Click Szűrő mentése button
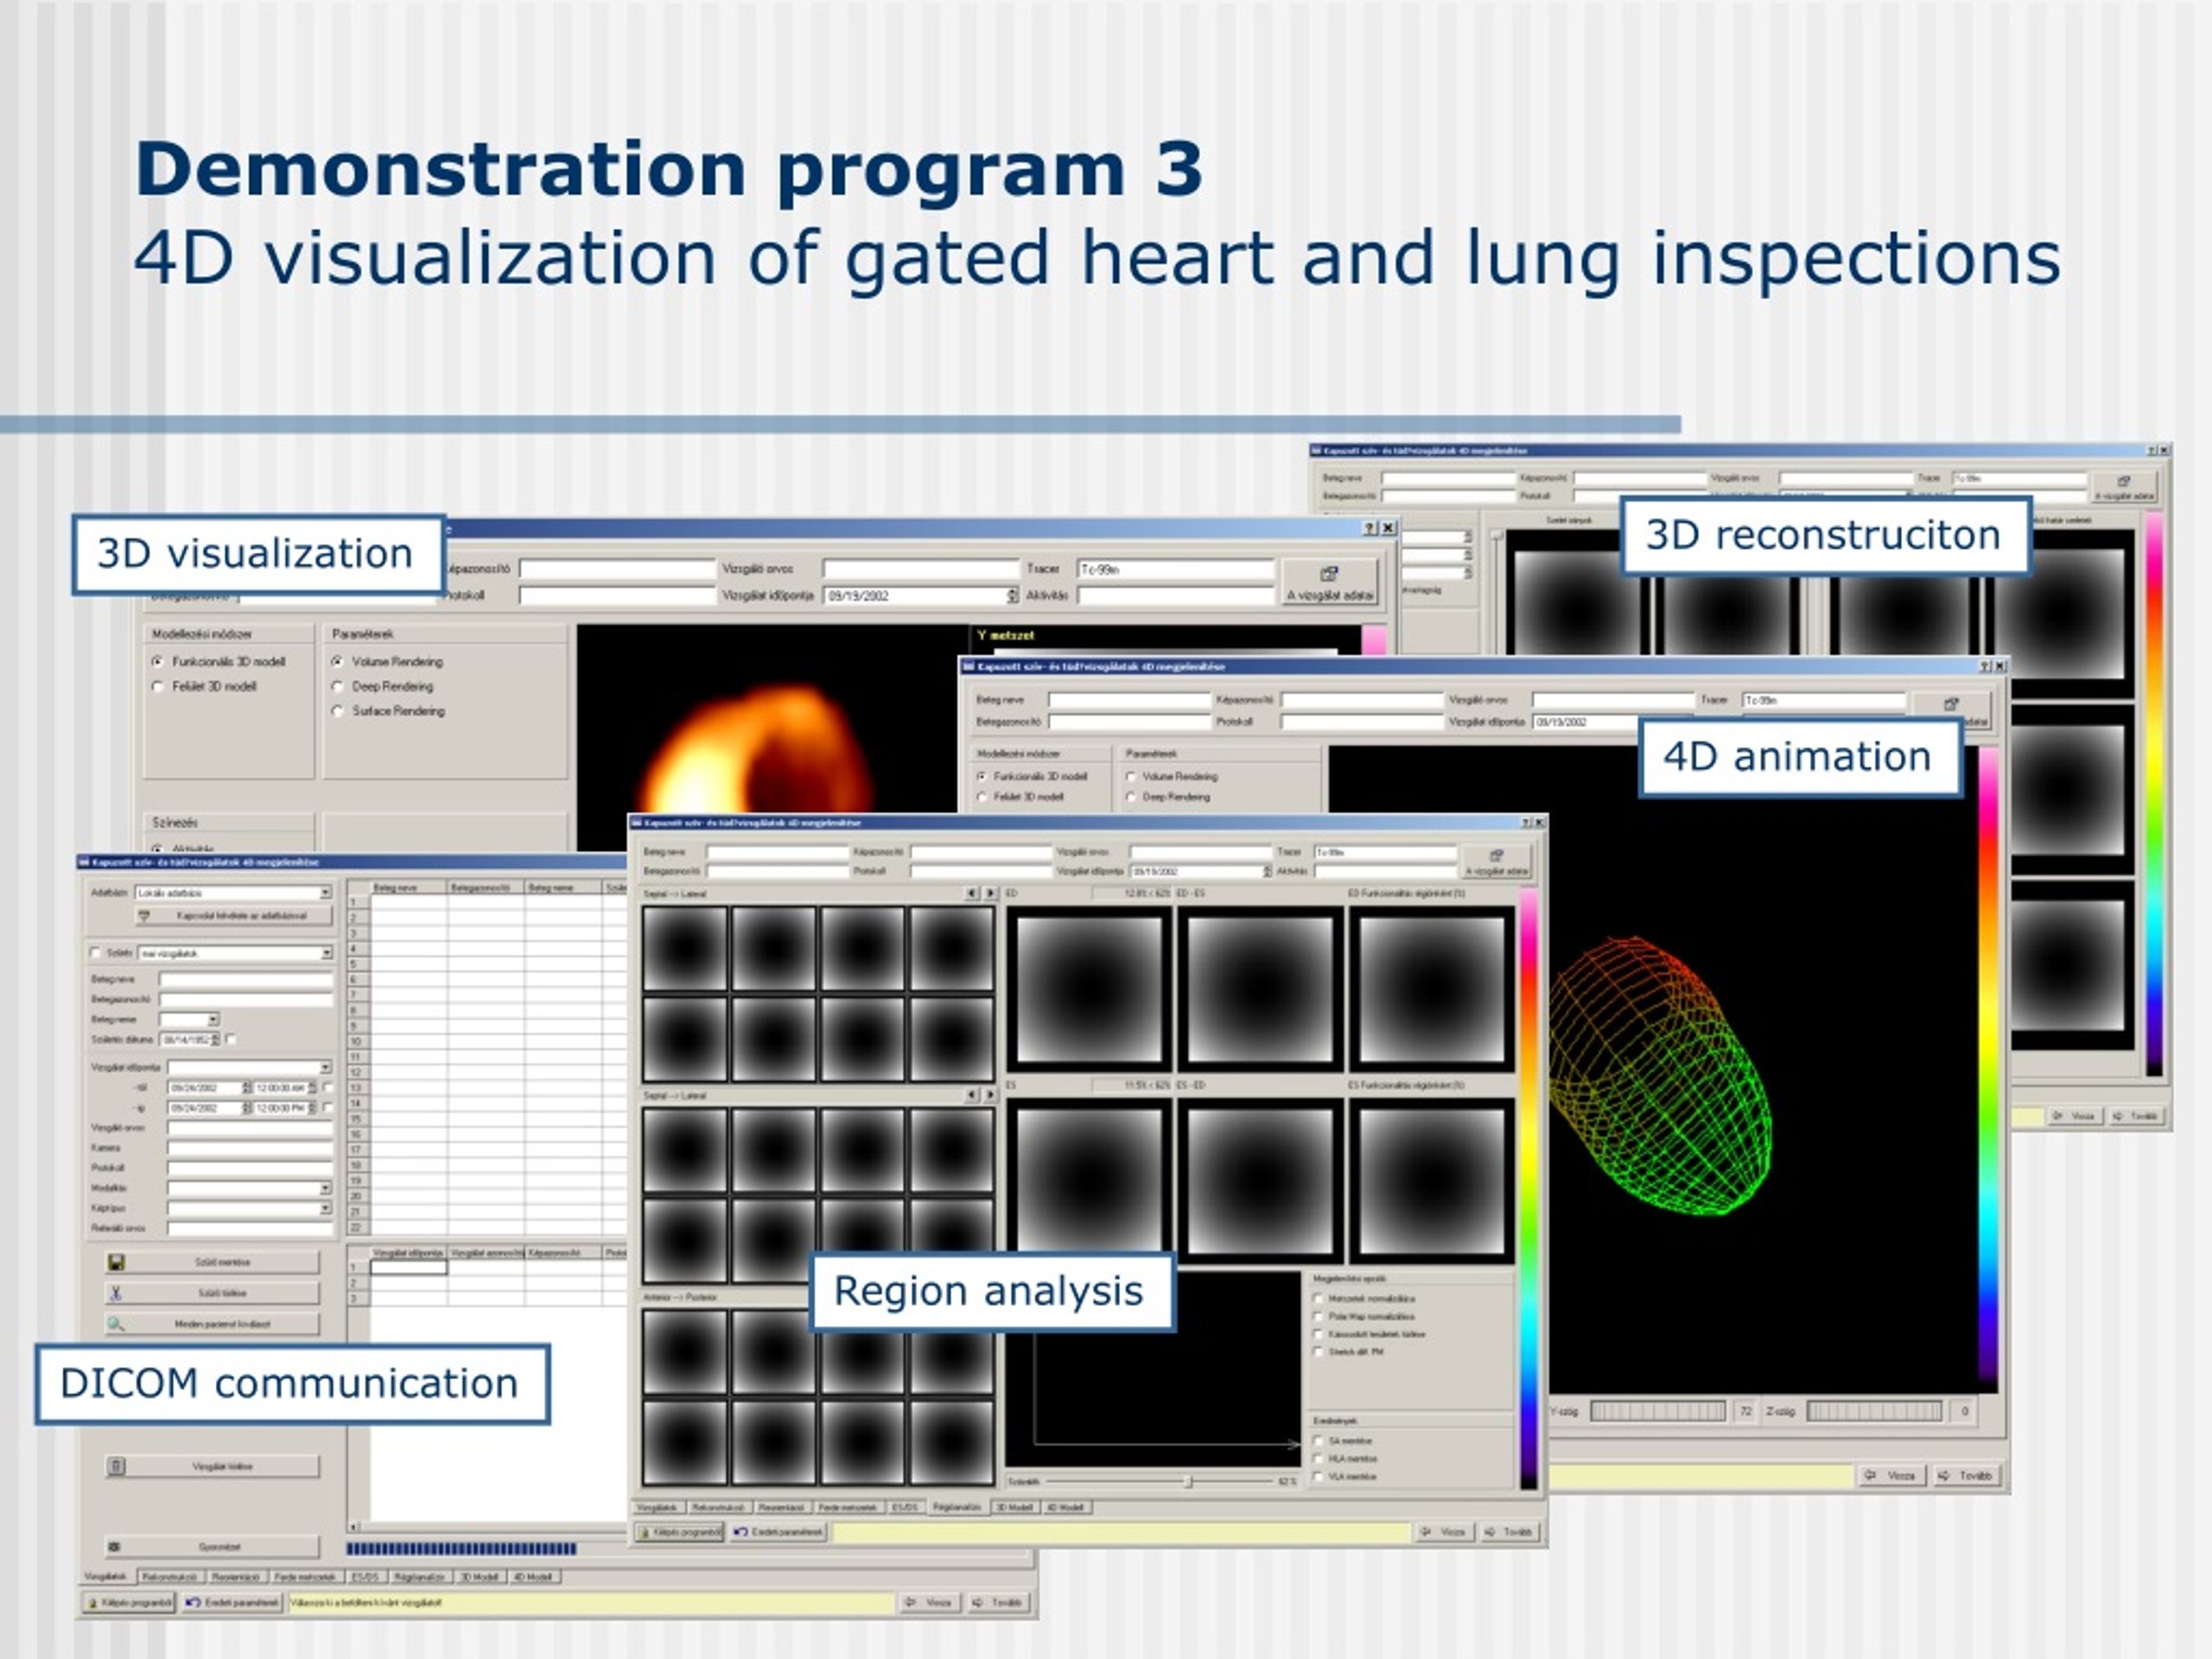 [213, 1262]
